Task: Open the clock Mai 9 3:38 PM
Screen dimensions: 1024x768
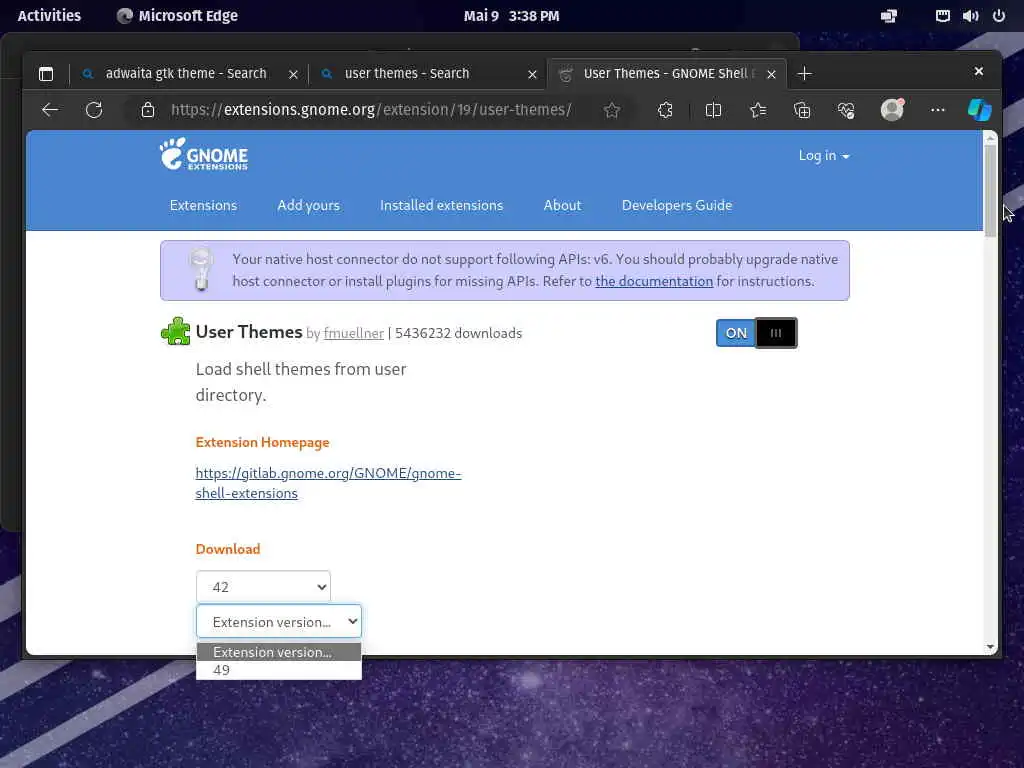Action: [511, 16]
